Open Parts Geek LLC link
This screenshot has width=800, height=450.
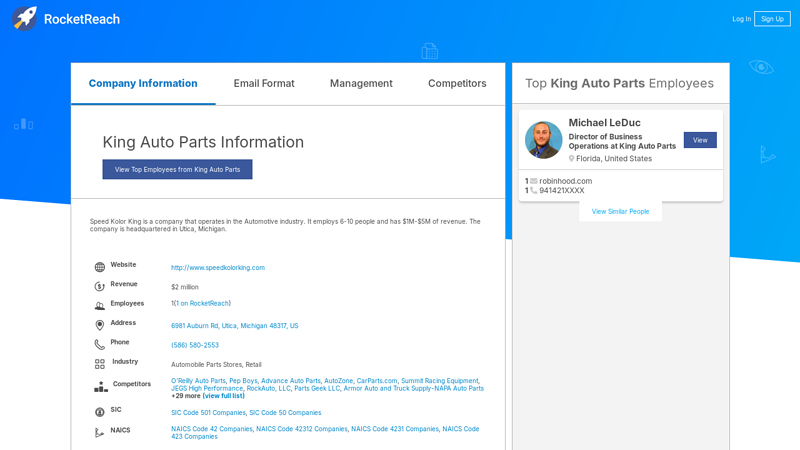(x=317, y=388)
